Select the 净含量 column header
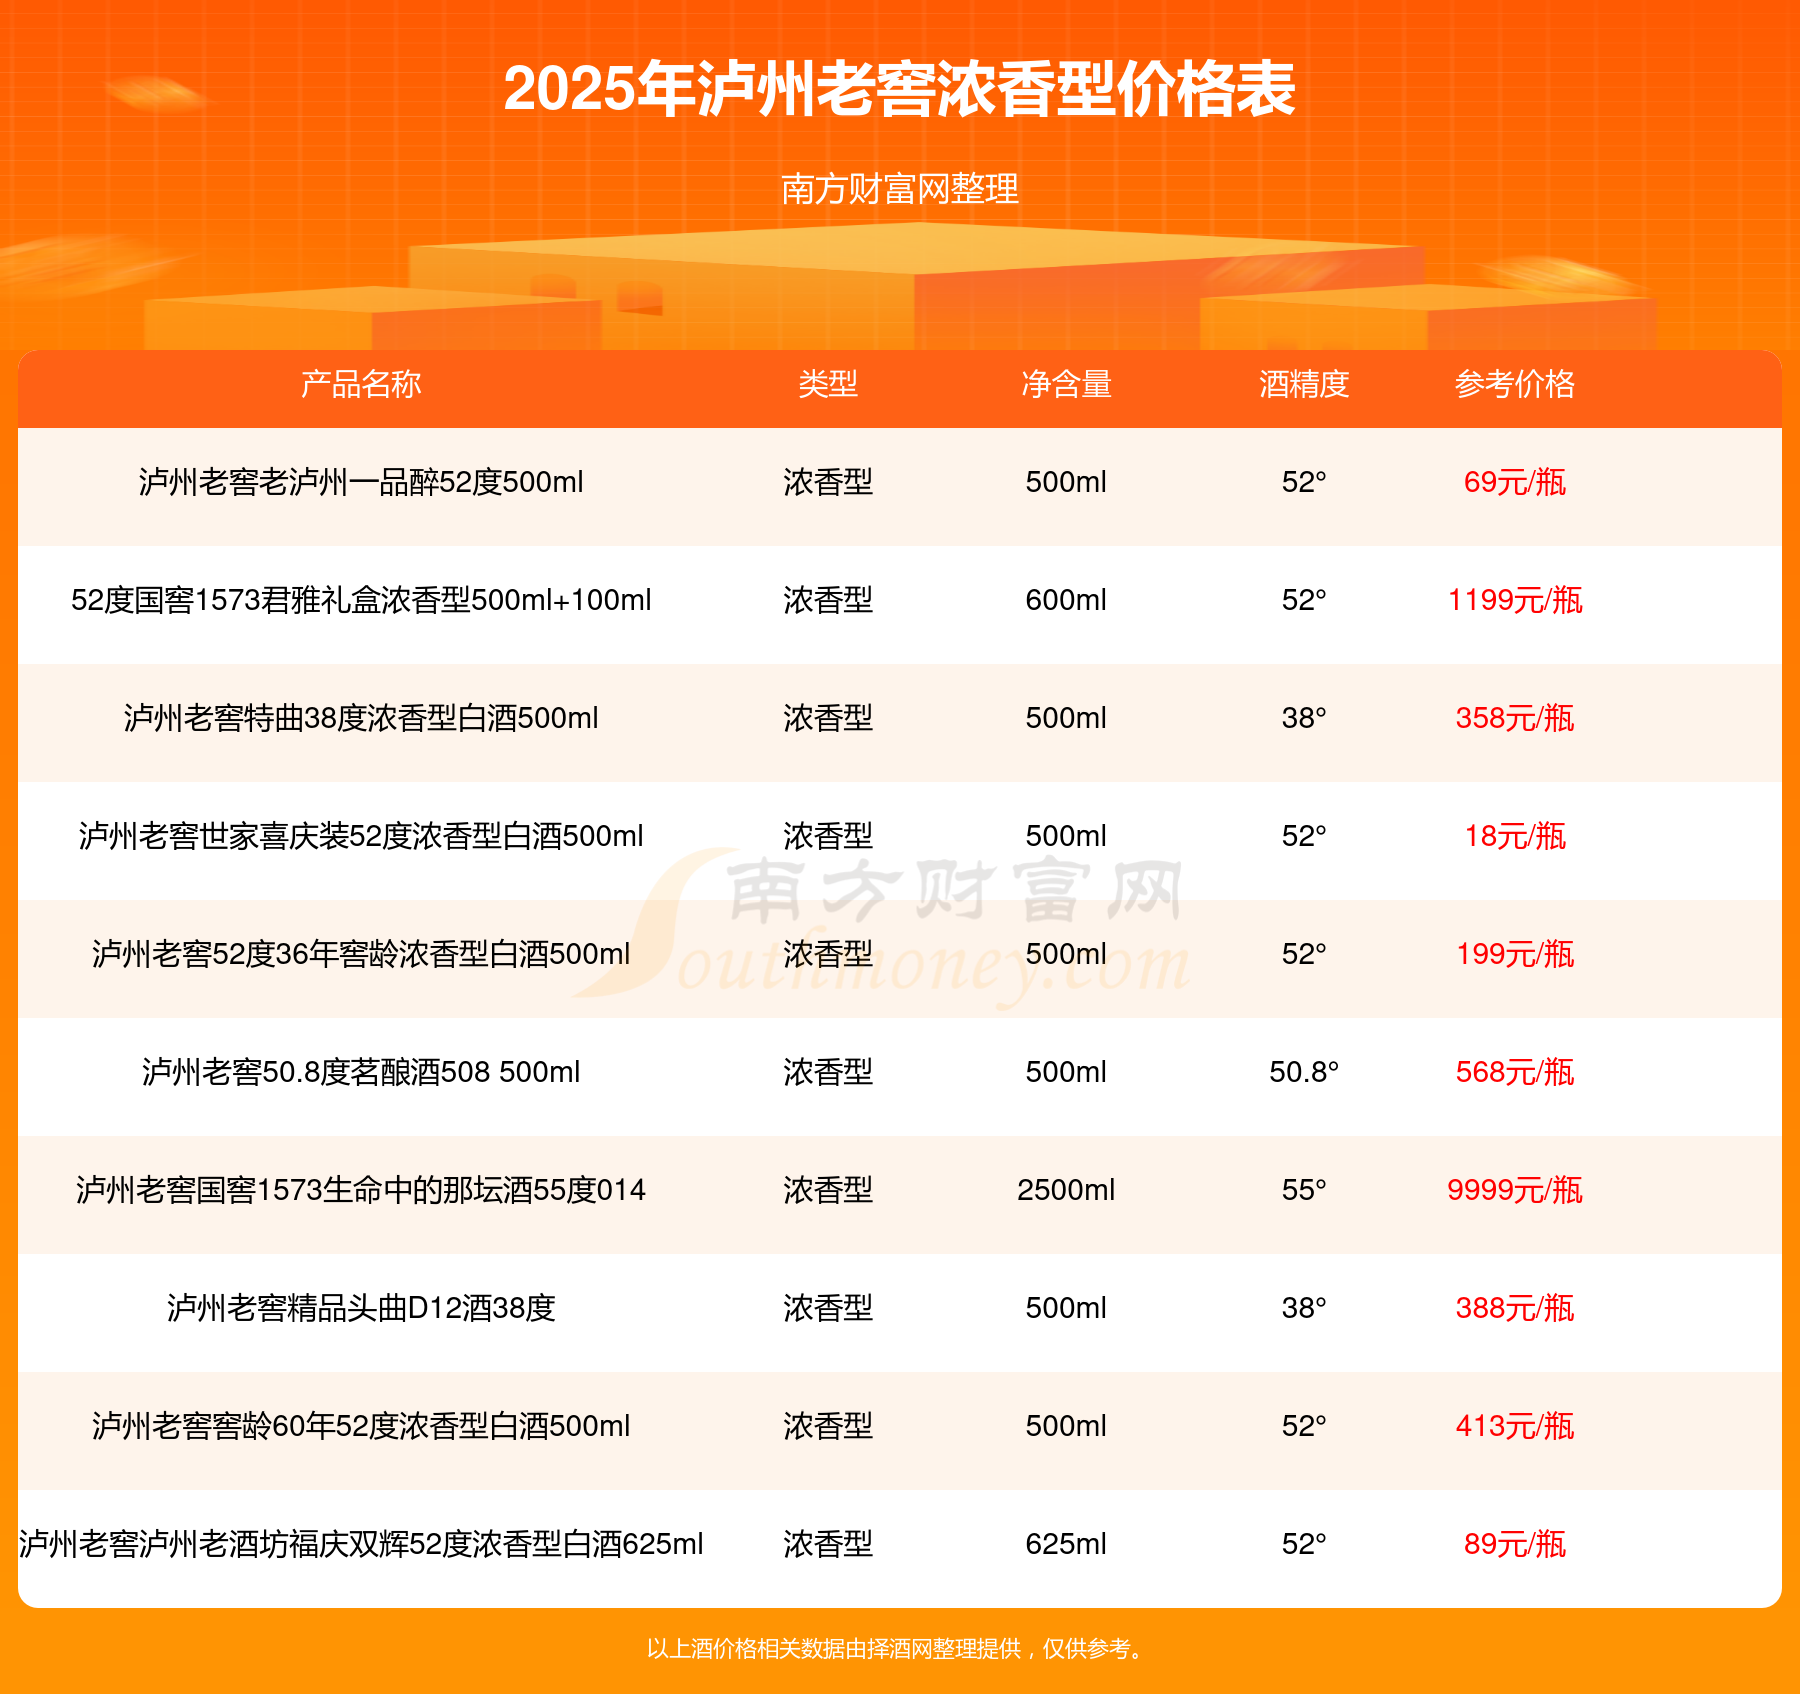 coord(1066,384)
